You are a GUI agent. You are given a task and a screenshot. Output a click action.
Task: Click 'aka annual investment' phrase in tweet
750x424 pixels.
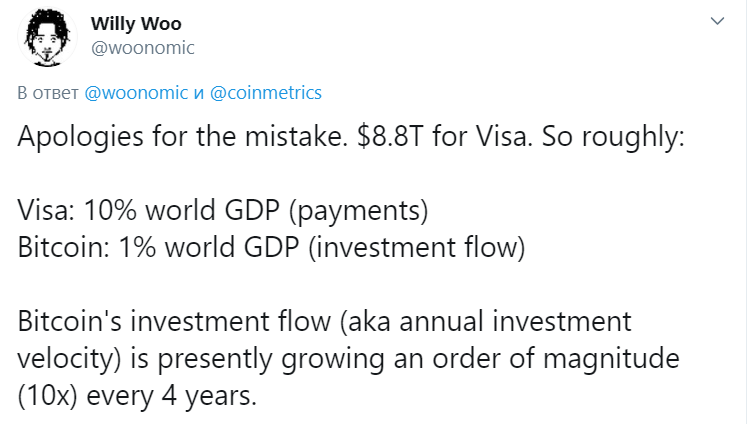(x=489, y=321)
